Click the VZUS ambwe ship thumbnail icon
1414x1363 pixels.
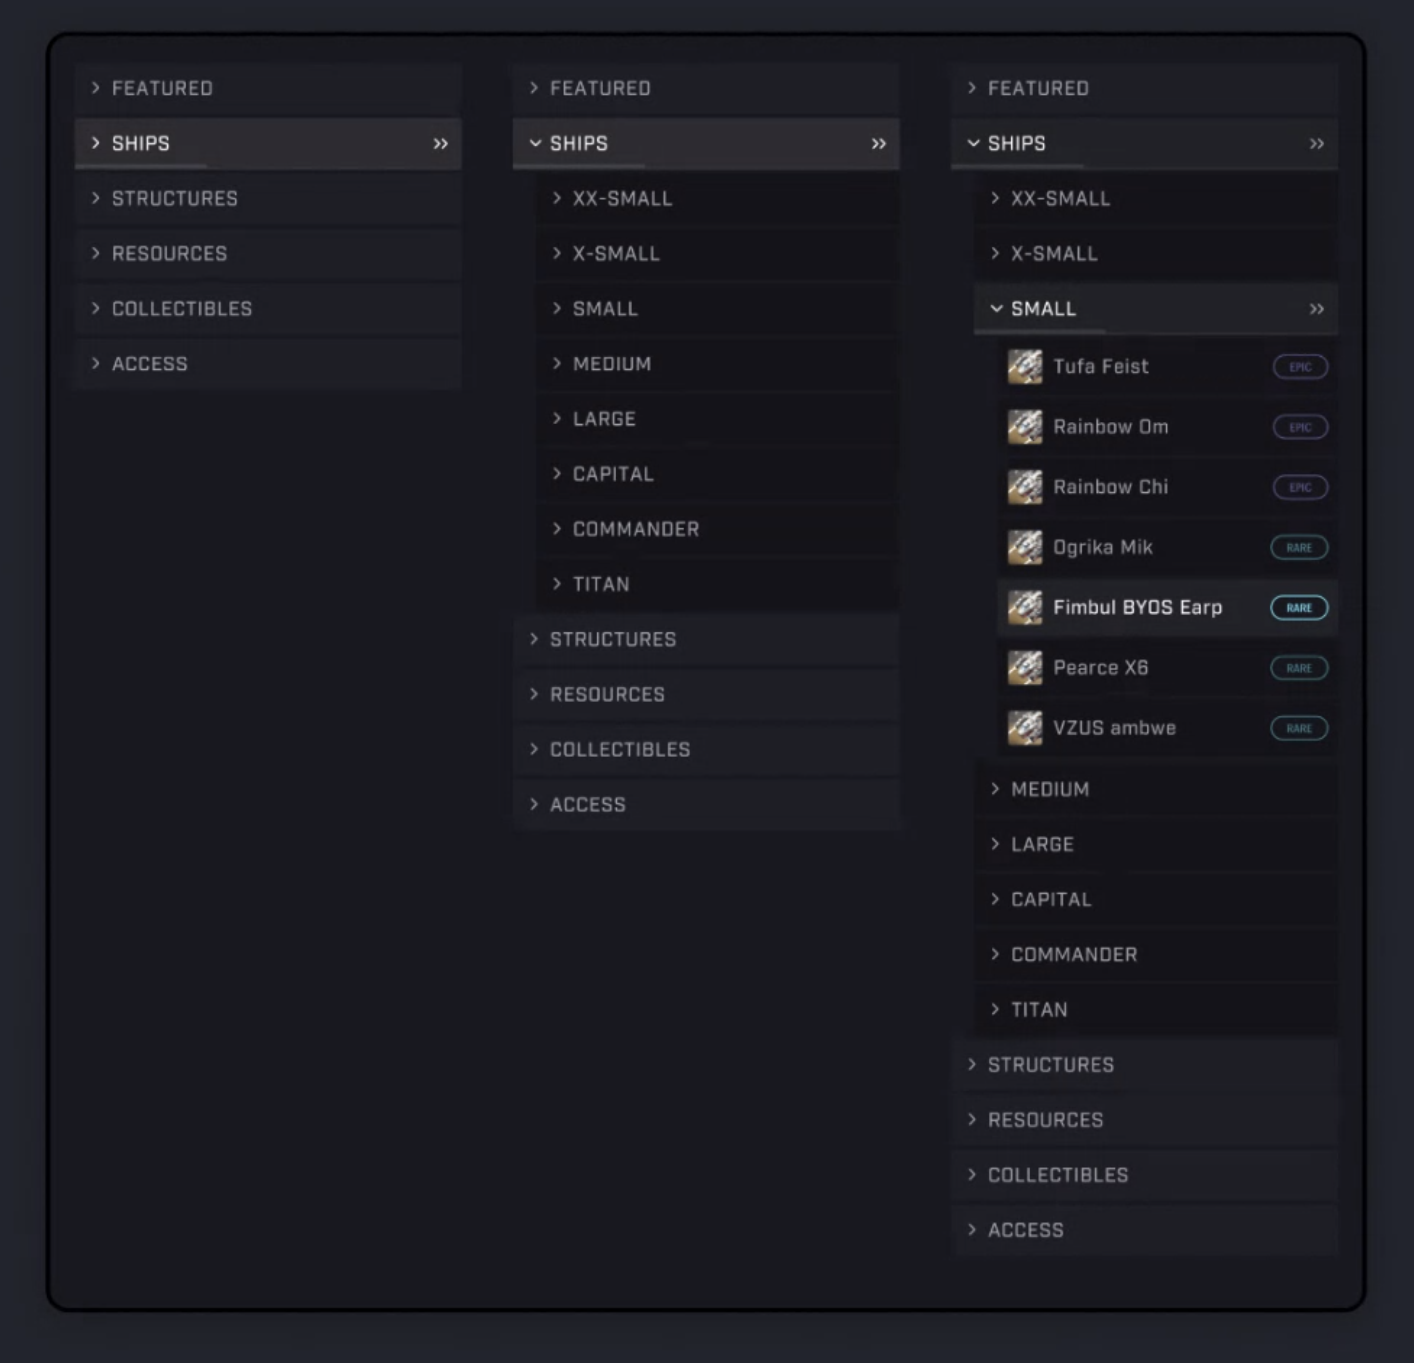point(1024,728)
